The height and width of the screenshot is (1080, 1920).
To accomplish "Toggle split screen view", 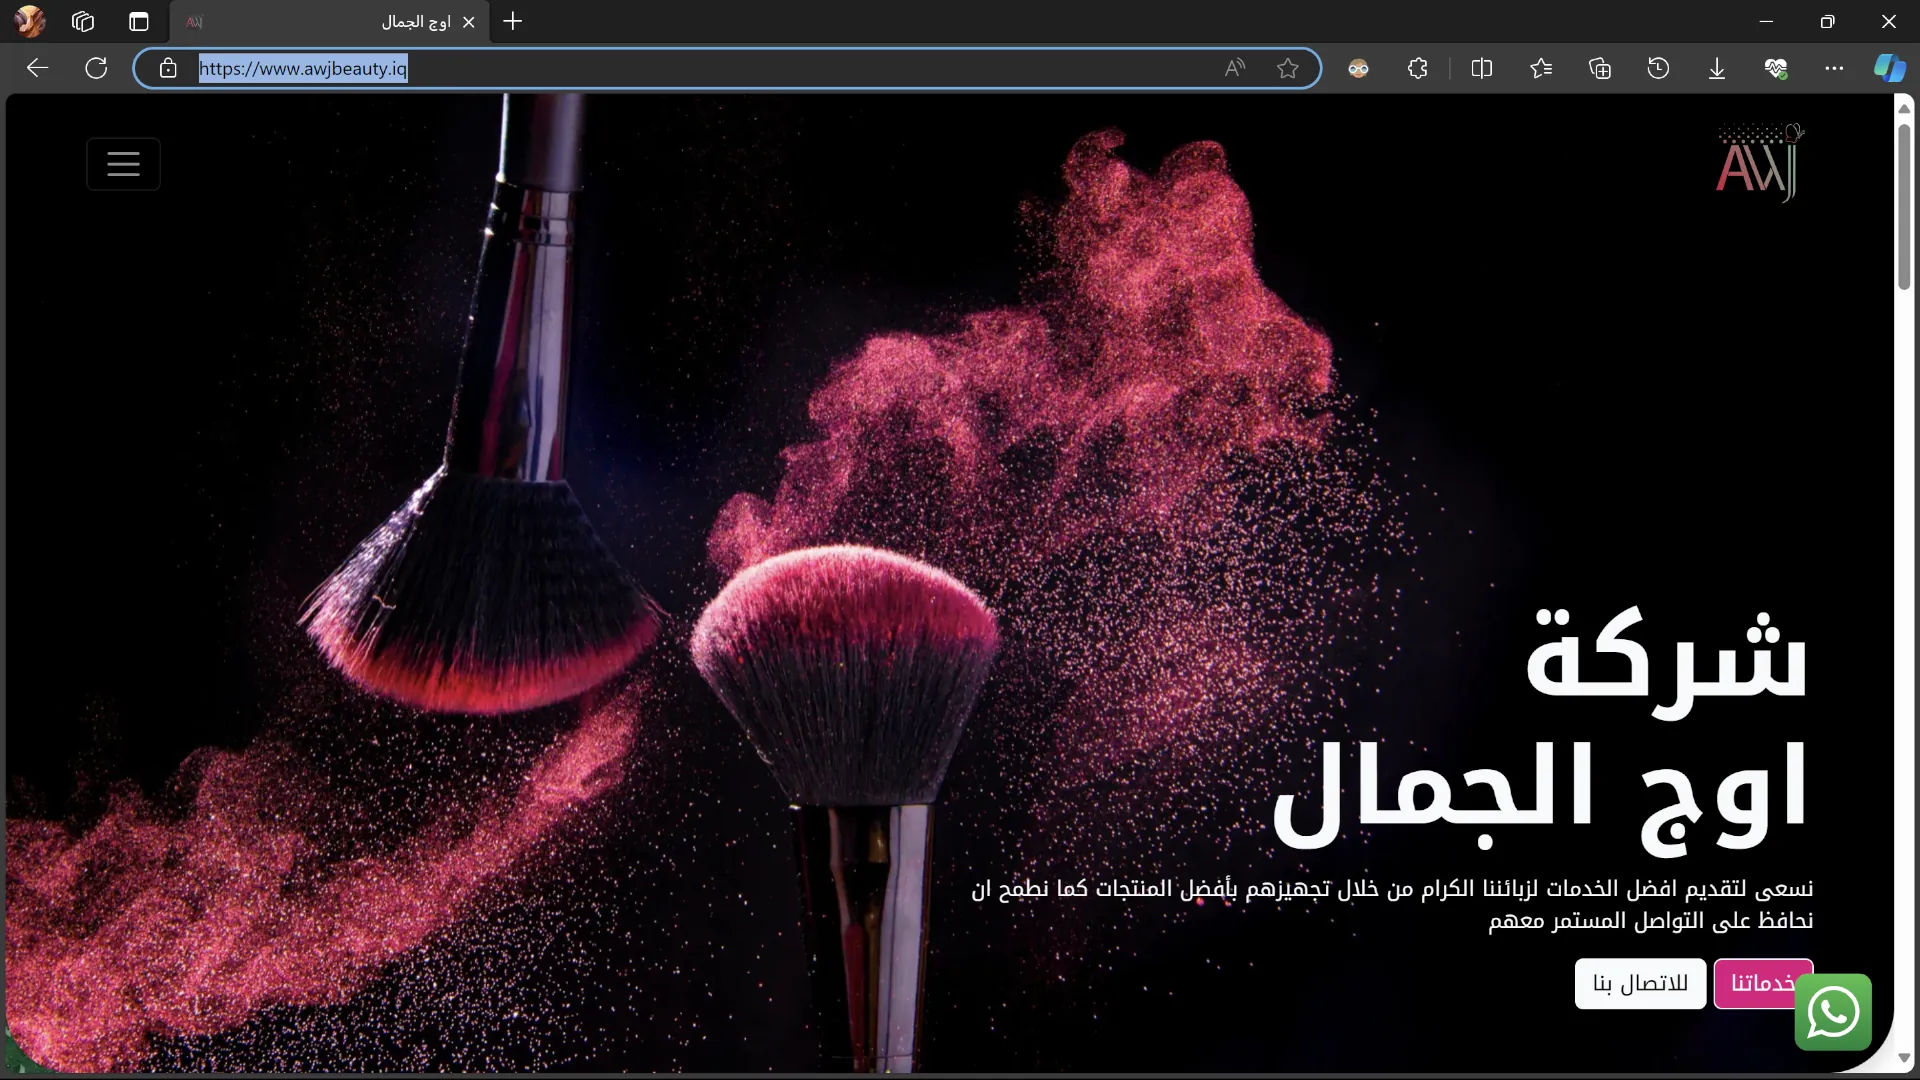I will (1481, 68).
